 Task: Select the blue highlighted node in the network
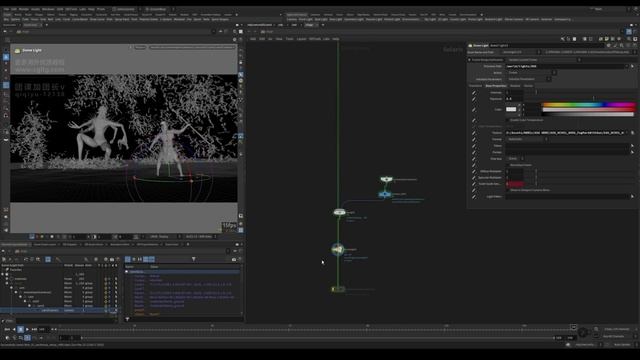pyautogui.click(x=384, y=194)
